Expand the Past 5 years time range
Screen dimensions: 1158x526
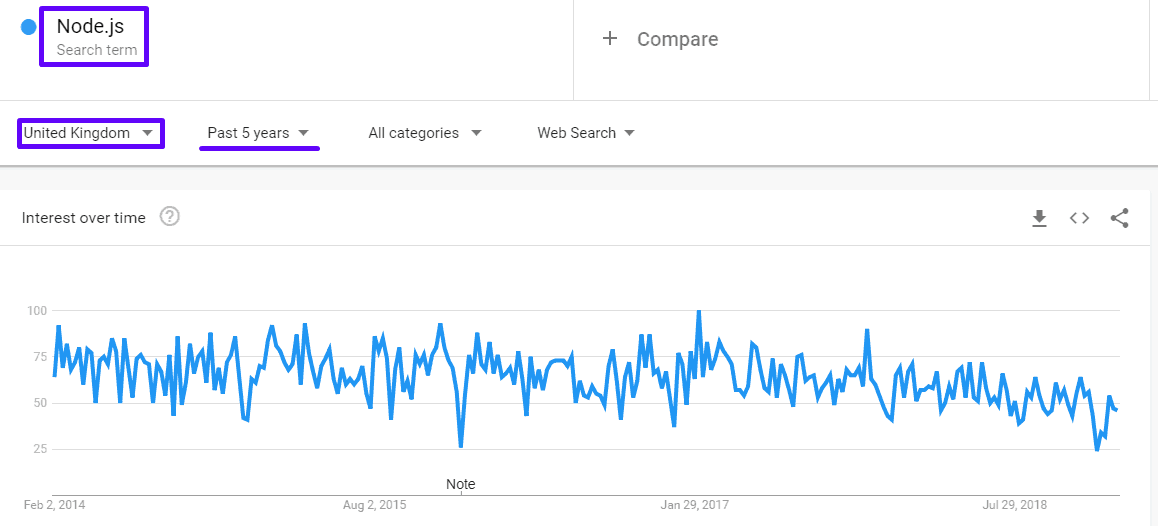258,133
